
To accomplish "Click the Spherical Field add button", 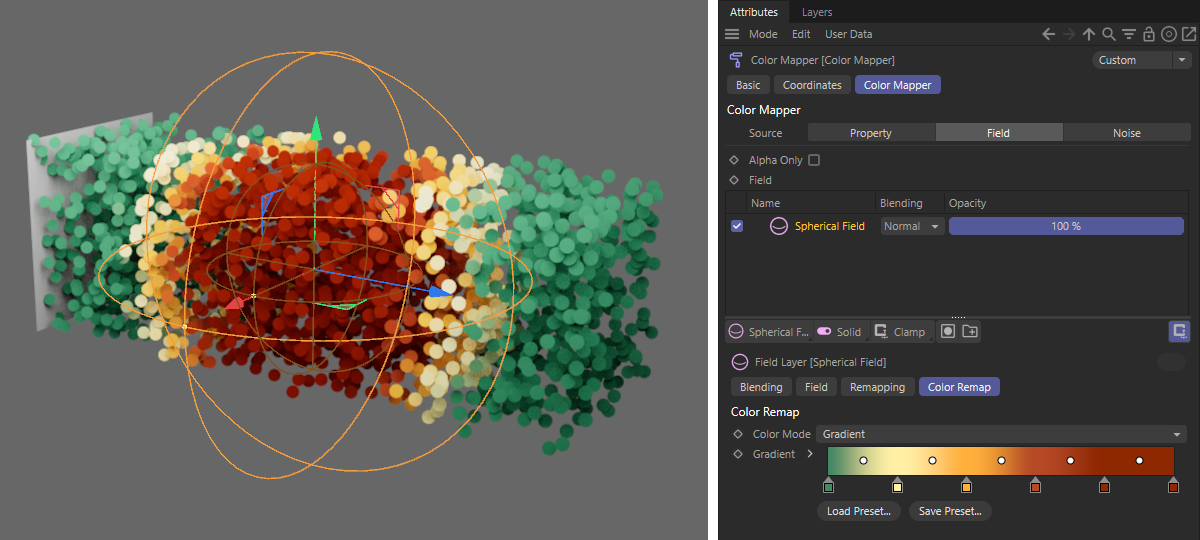I will click(768, 331).
